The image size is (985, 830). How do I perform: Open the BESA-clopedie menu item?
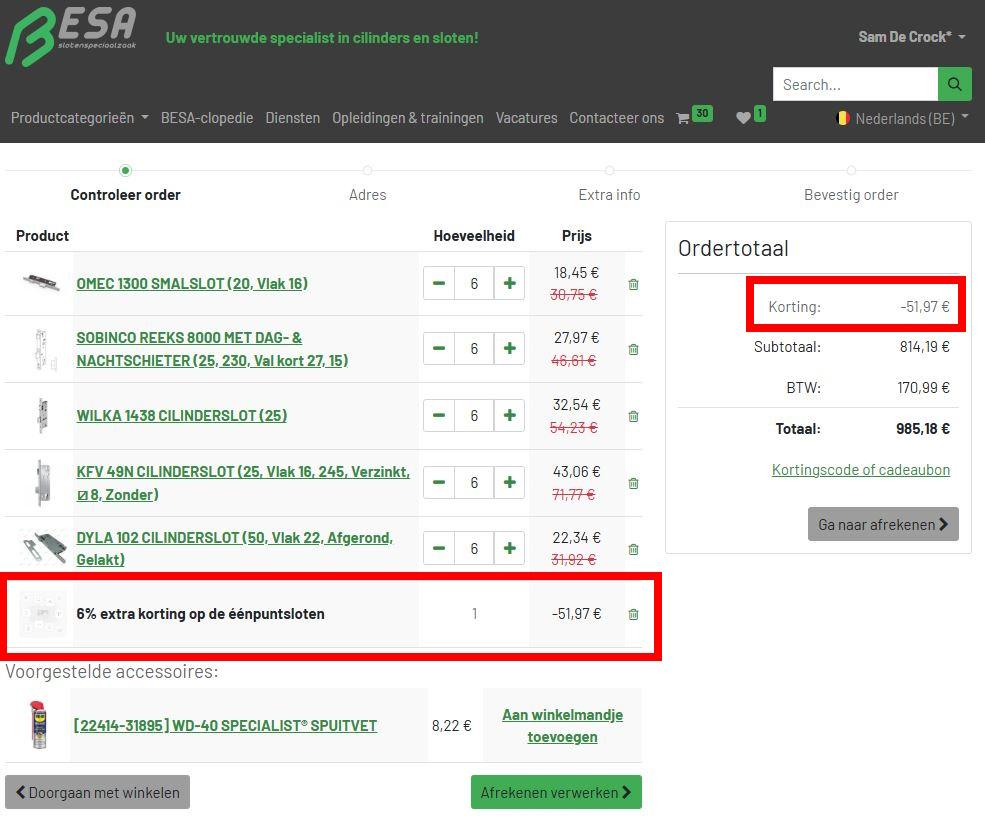coord(207,118)
